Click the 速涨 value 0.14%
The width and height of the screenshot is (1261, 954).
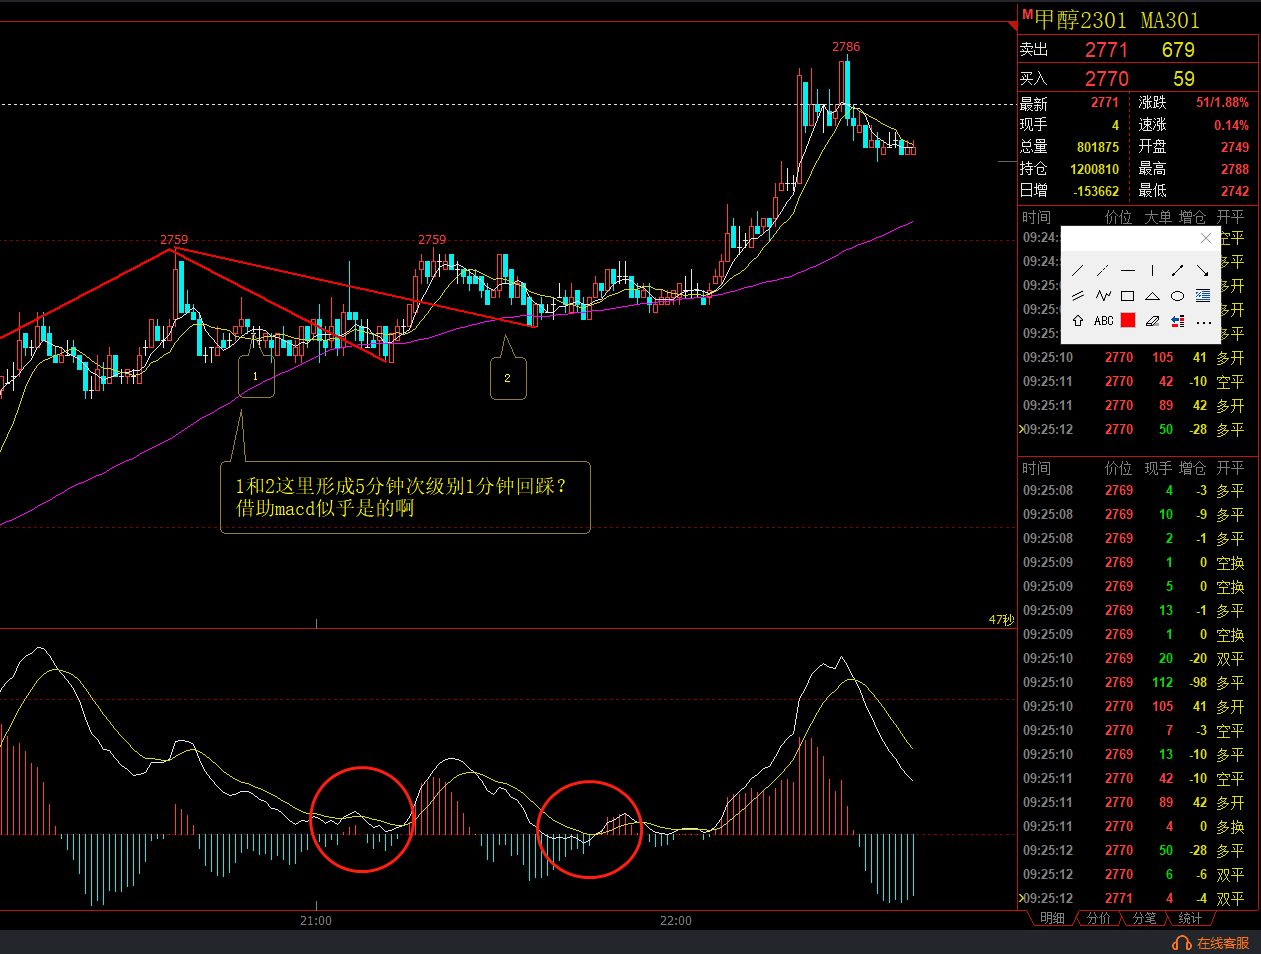tap(1232, 125)
